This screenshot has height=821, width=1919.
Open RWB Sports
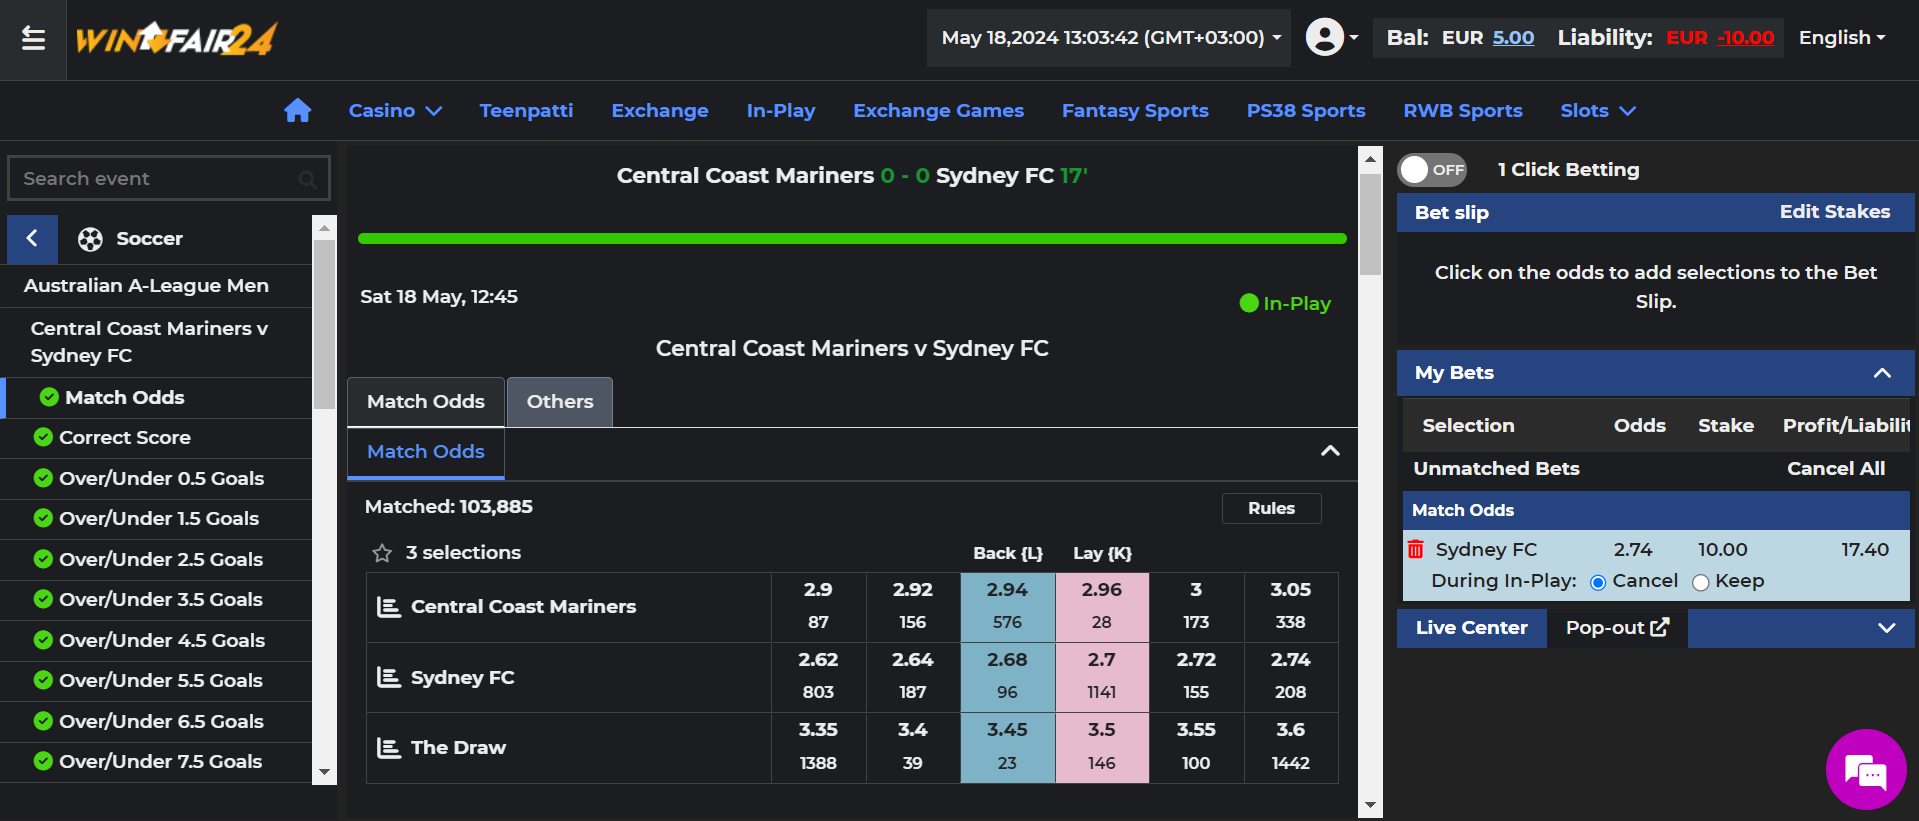pyautogui.click(x=1463, y=111)
